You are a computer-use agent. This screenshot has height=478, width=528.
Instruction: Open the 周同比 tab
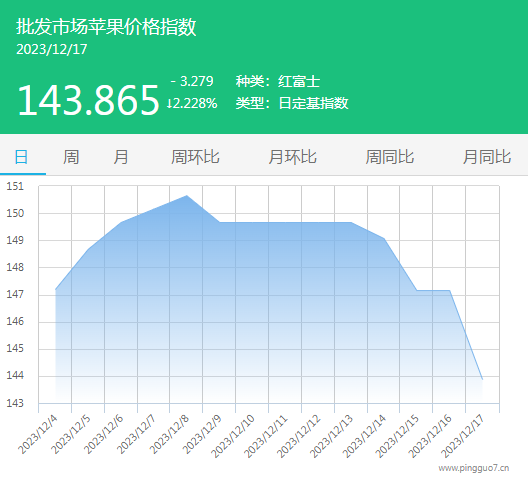tap(390, 157)
